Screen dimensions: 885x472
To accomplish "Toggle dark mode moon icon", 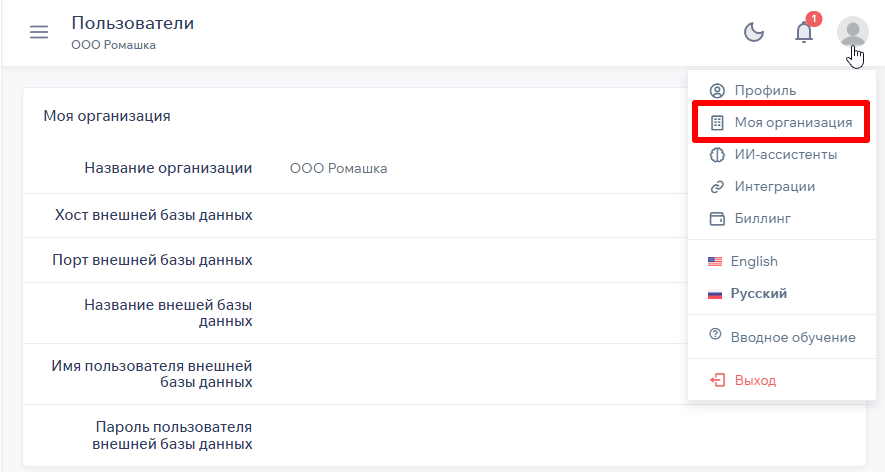I will 754,32.
